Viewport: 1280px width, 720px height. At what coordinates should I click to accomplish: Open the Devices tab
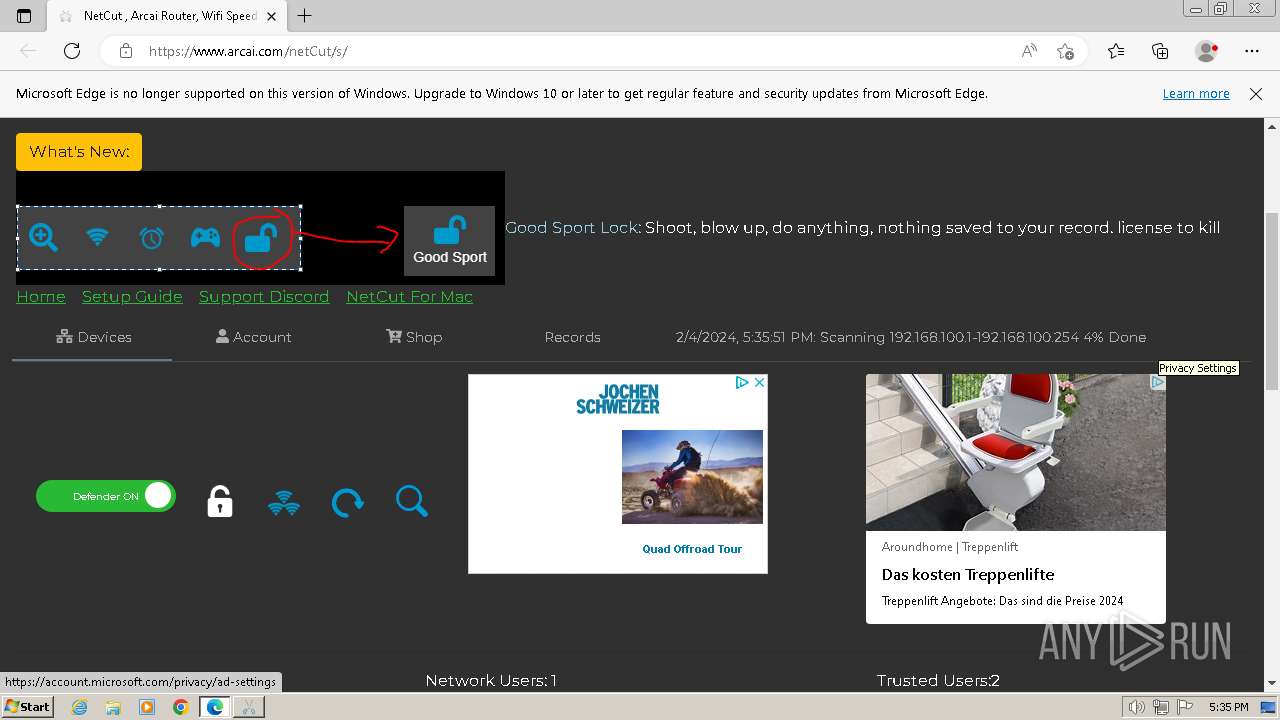(93, 337)
